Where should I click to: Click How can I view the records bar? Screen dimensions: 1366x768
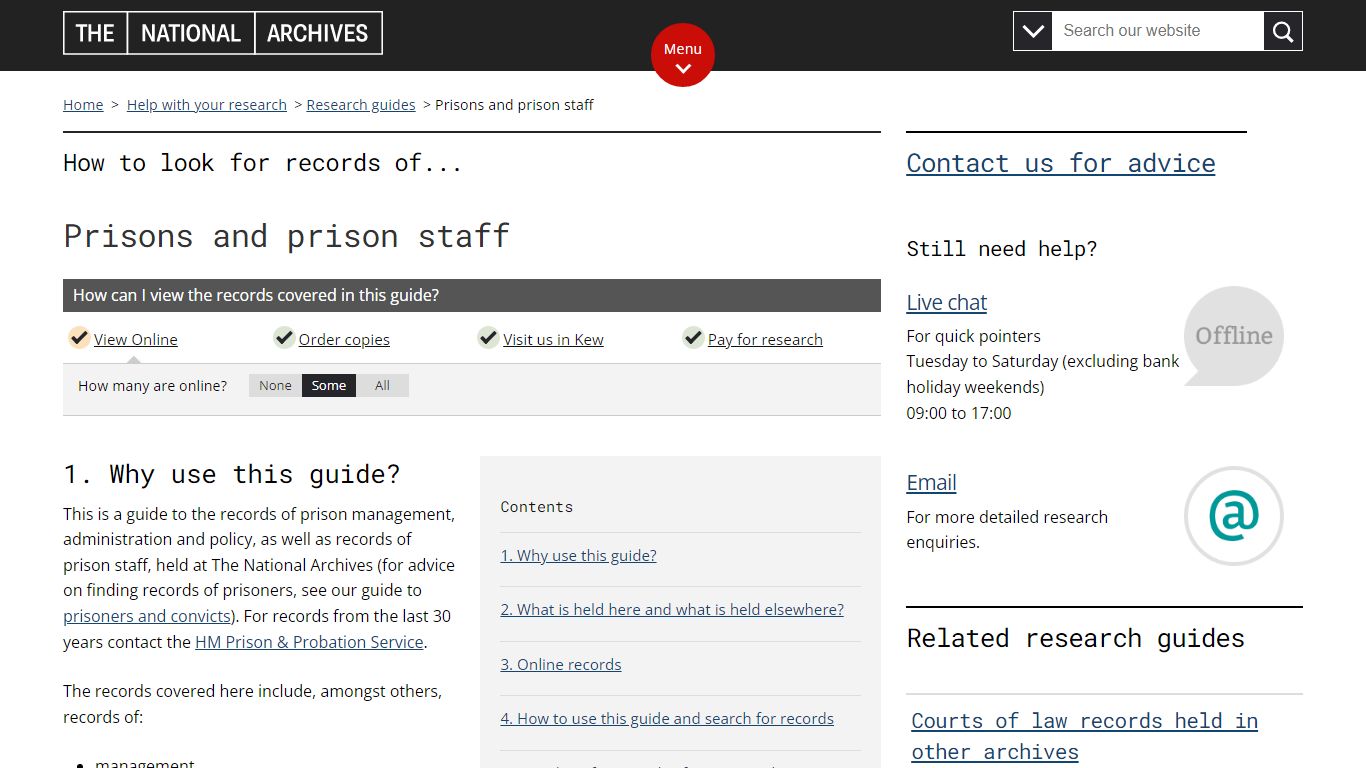coord(472,296)
